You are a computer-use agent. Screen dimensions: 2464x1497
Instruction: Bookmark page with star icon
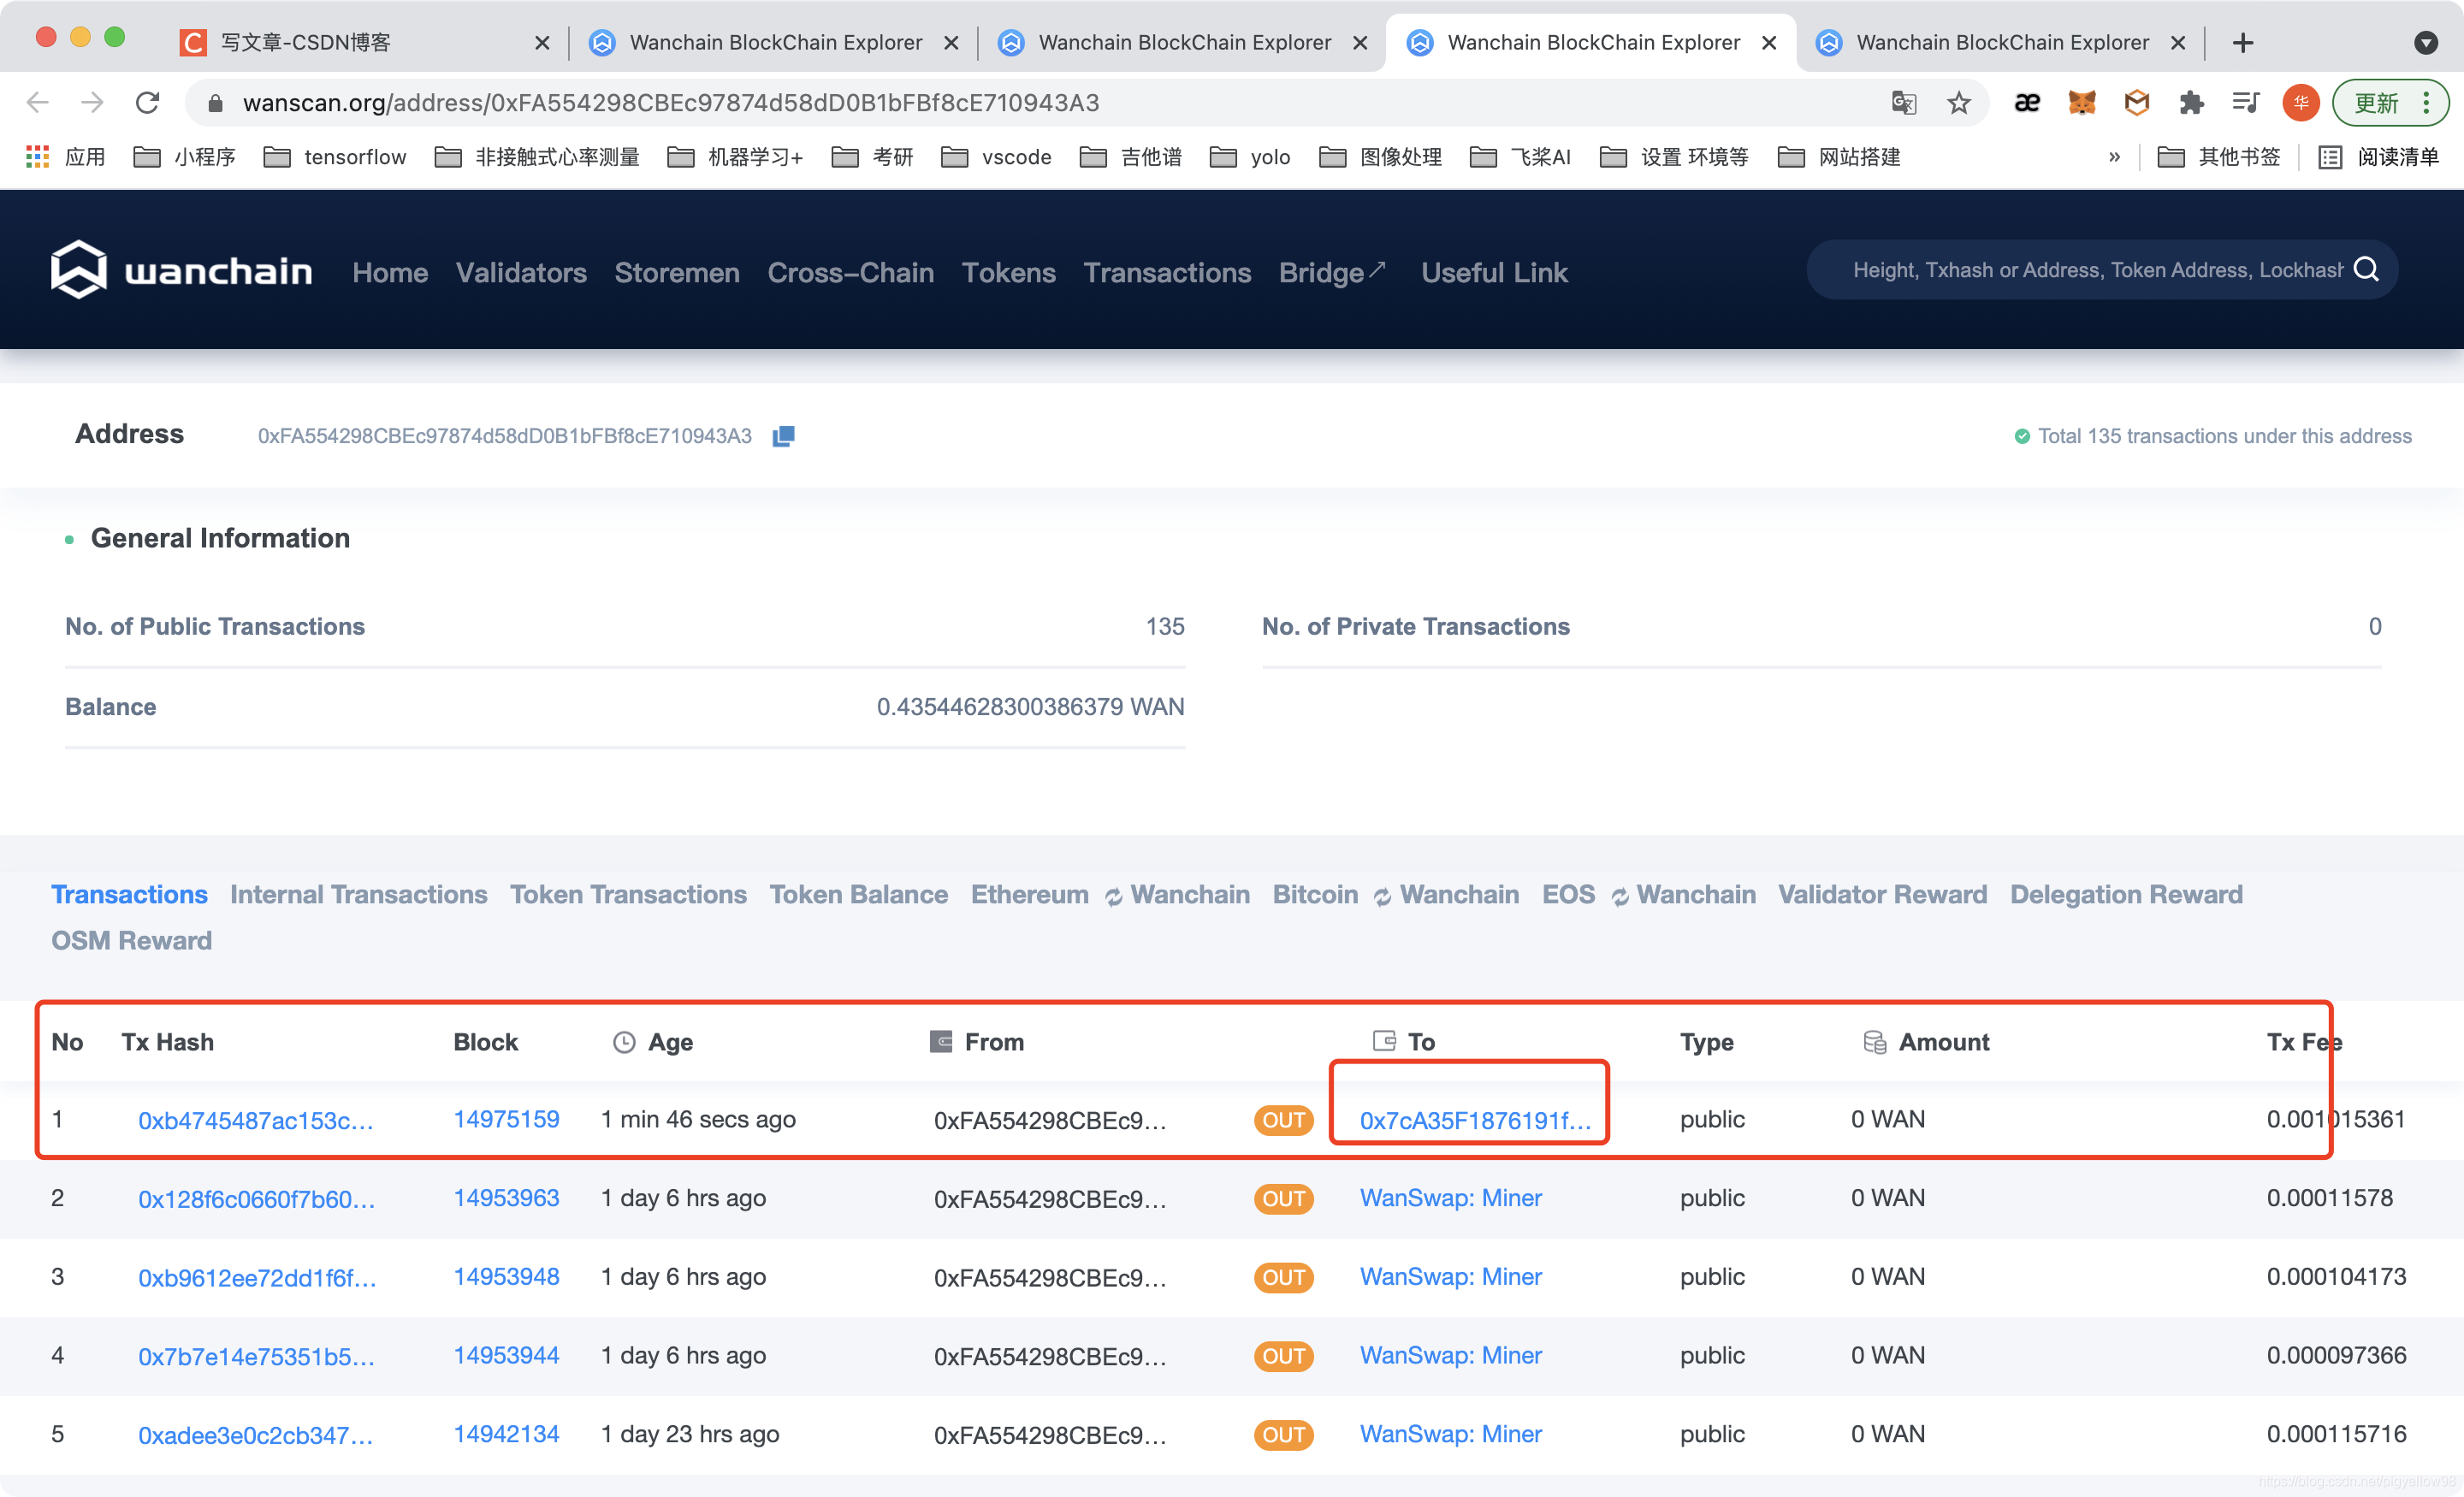(1958, 102)
